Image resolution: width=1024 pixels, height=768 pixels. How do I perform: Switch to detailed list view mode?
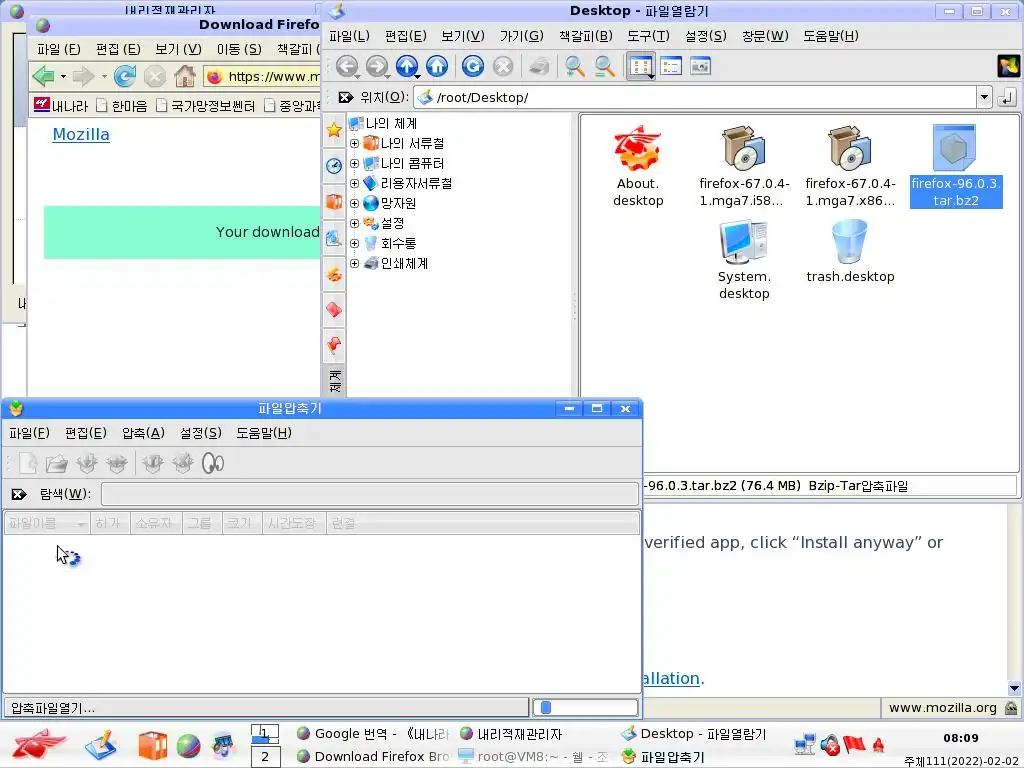pos(671,66)
